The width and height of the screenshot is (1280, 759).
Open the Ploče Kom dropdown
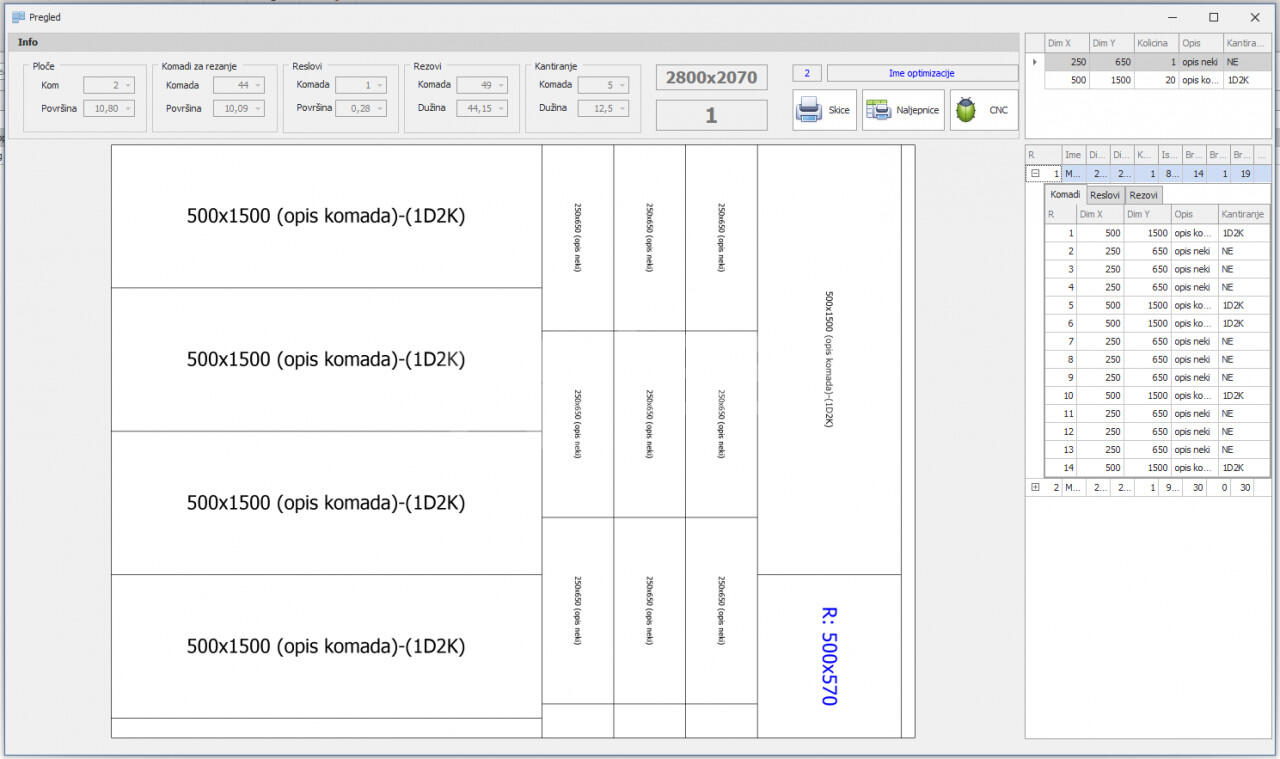pos(127,86)
